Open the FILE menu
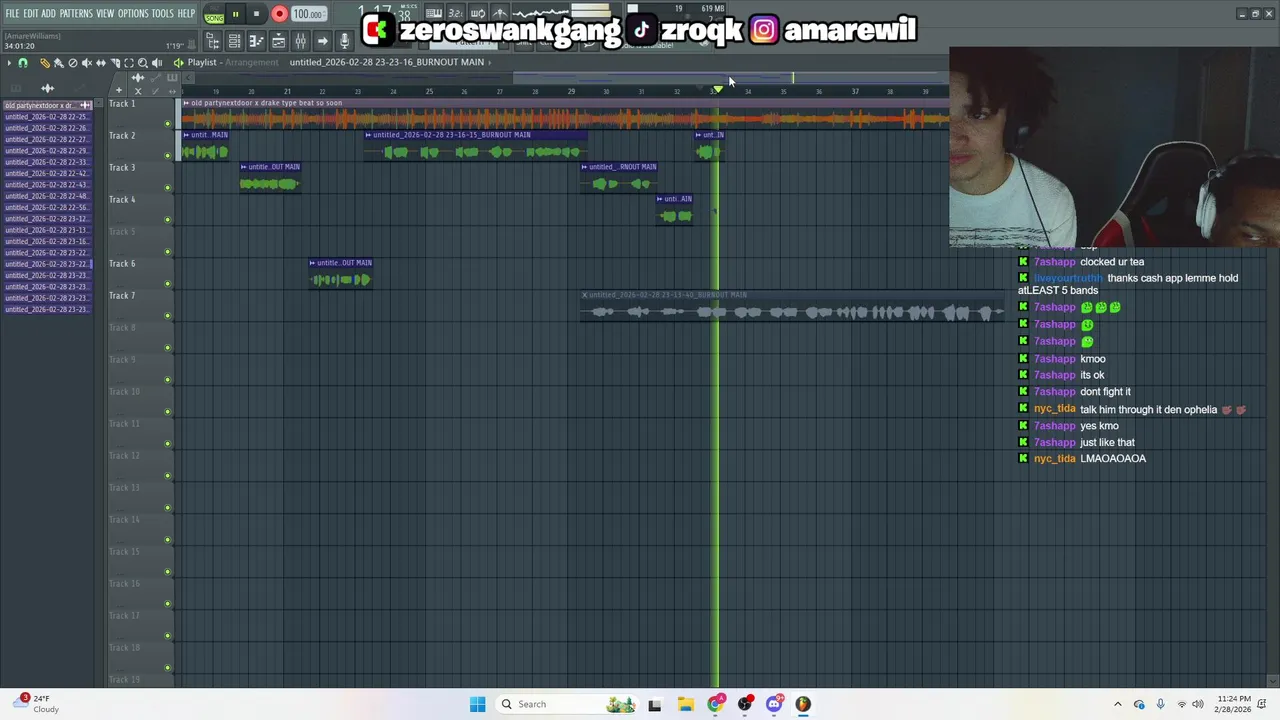The width and height of the screenshot is (1280, 720). click(x=12, y=13)
